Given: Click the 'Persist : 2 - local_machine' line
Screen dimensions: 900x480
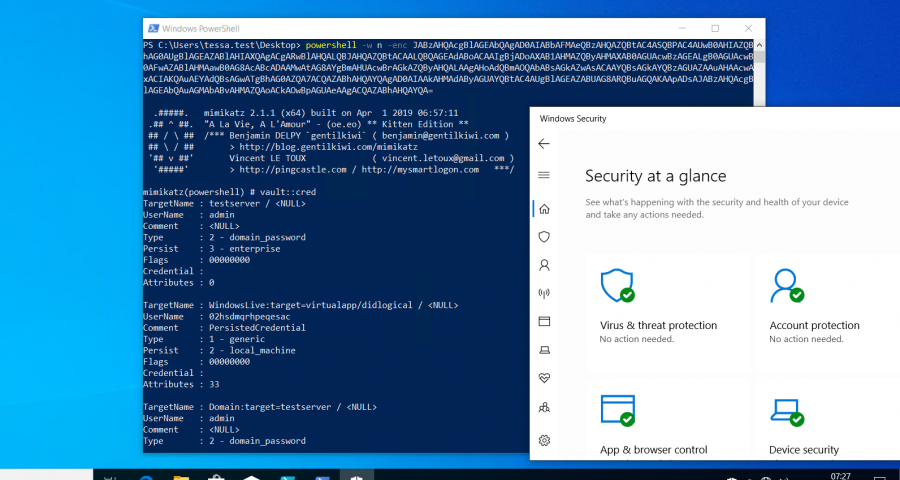Looking at the screenshot, I should 219,351.
